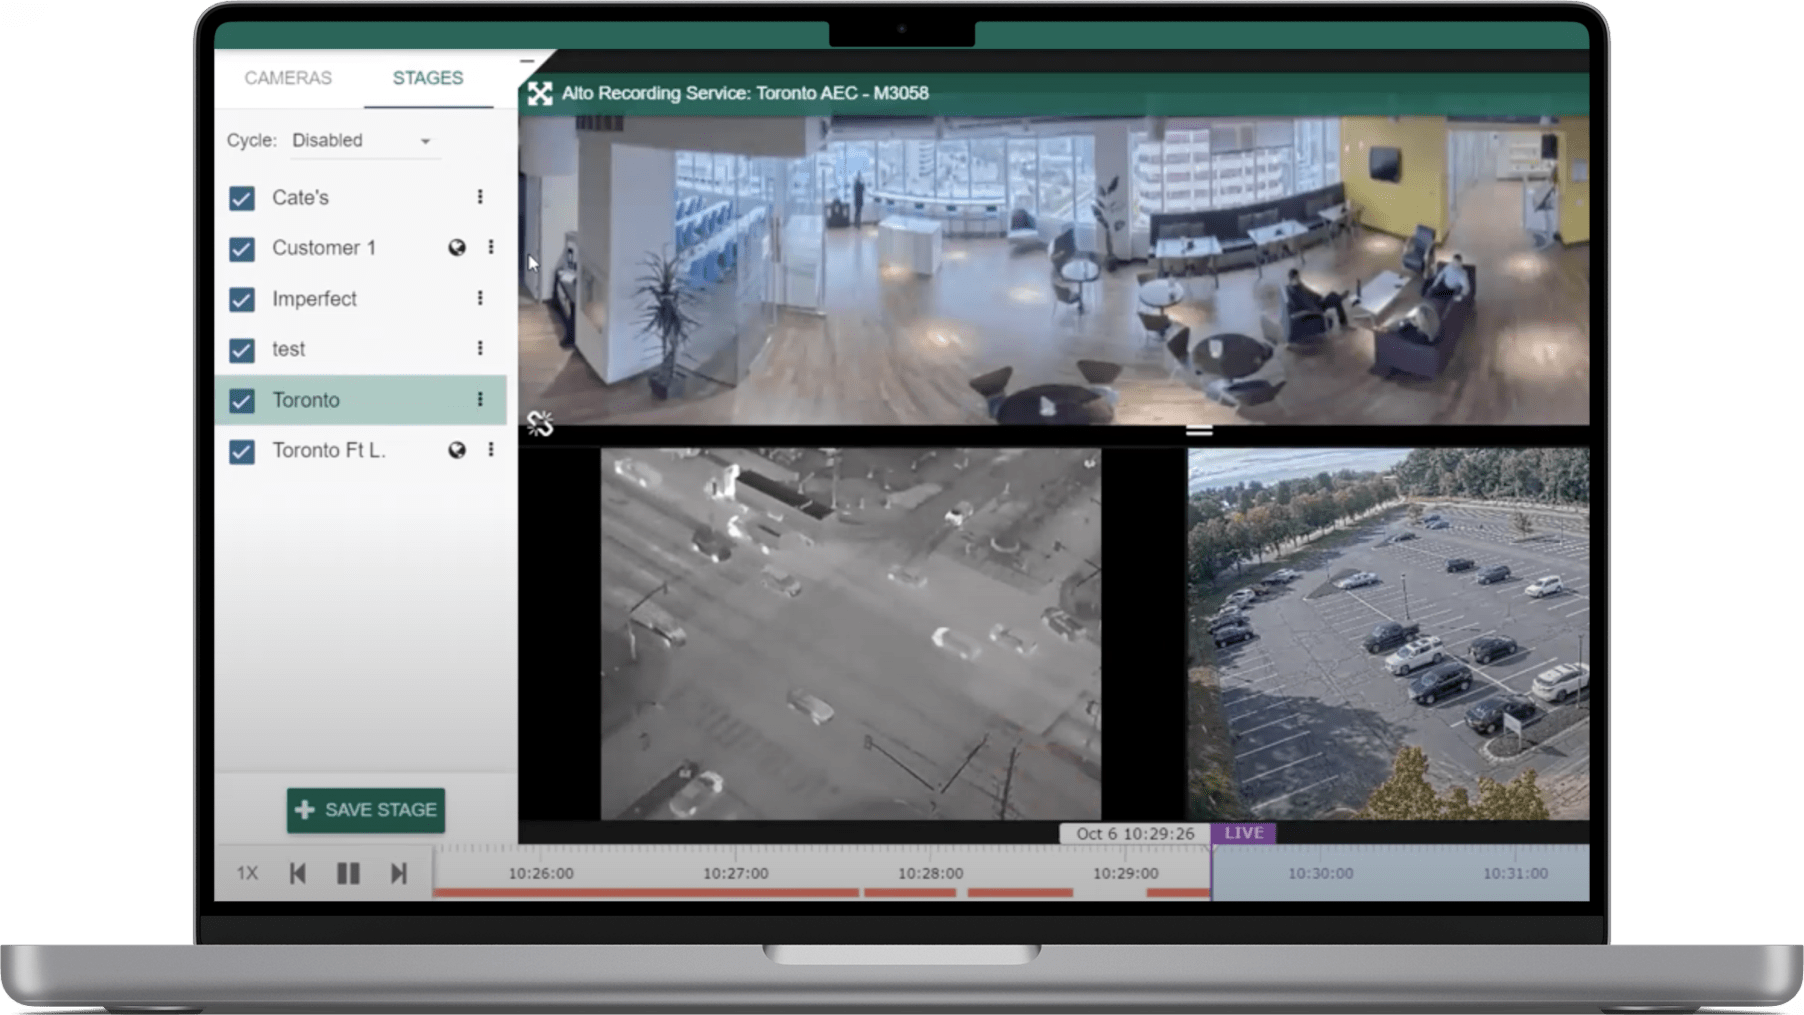1804x1015 pixels.
Task: Click the SAVE STAGE button
Action: 366,810
